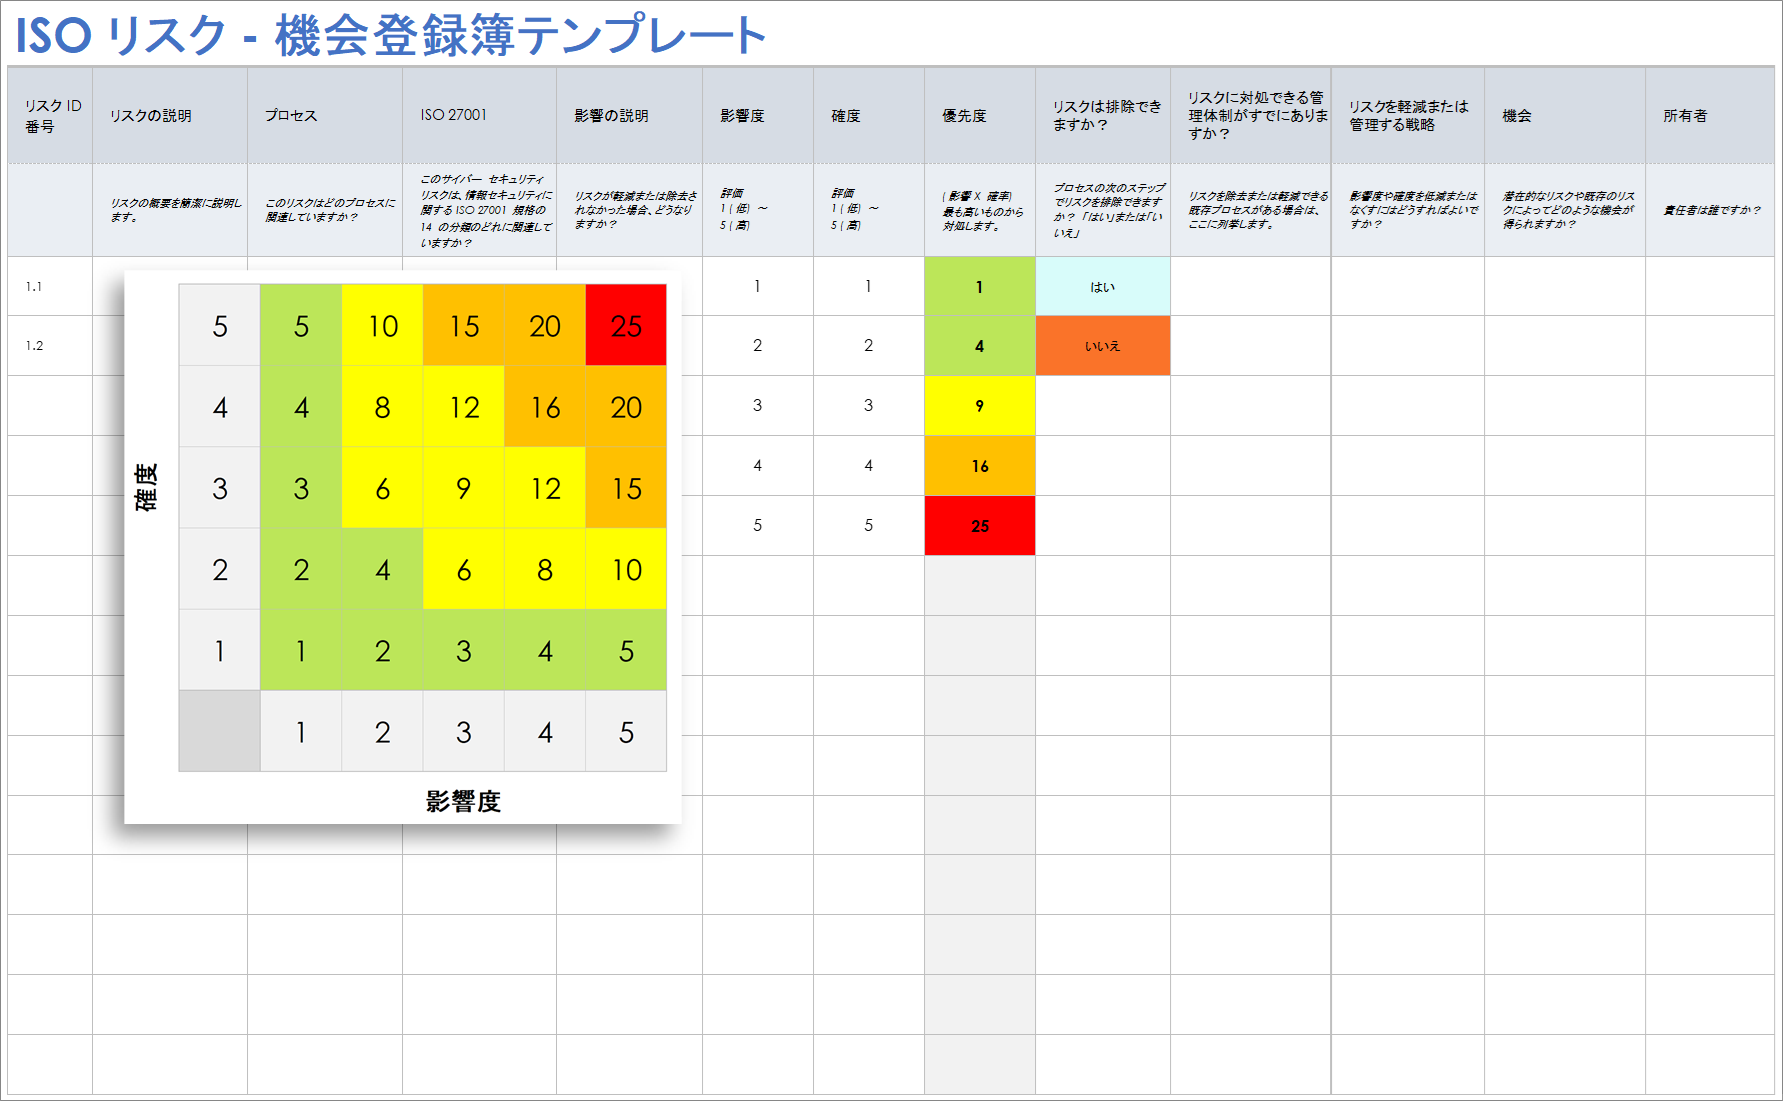Select the 潜在的なリスクや既存のリスク instruction cell

point(1565,210)
